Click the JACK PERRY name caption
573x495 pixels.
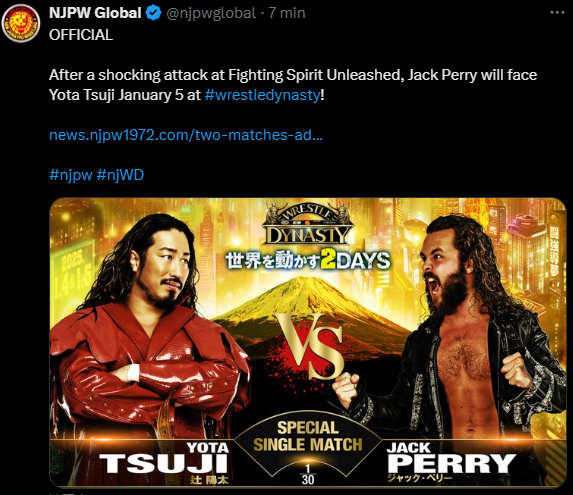click(x=451, y=461)
